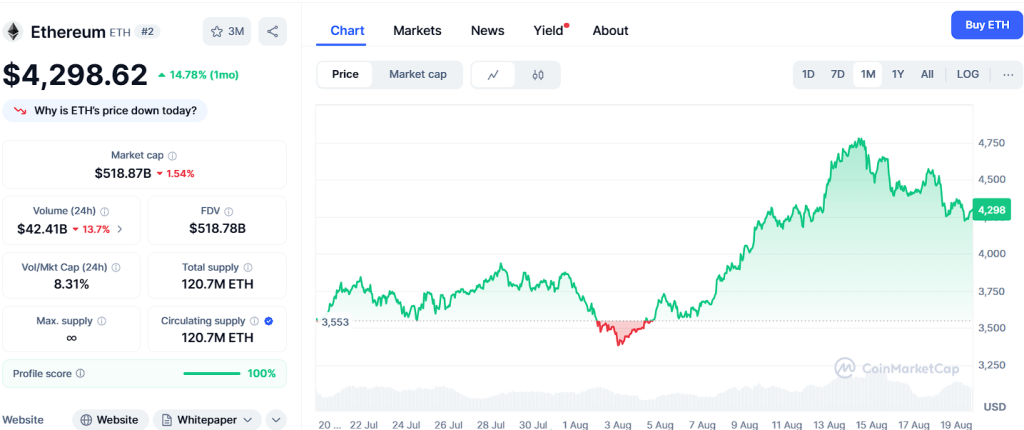
Task: Set chart range to 1M
Action: (x=868, y=74)
